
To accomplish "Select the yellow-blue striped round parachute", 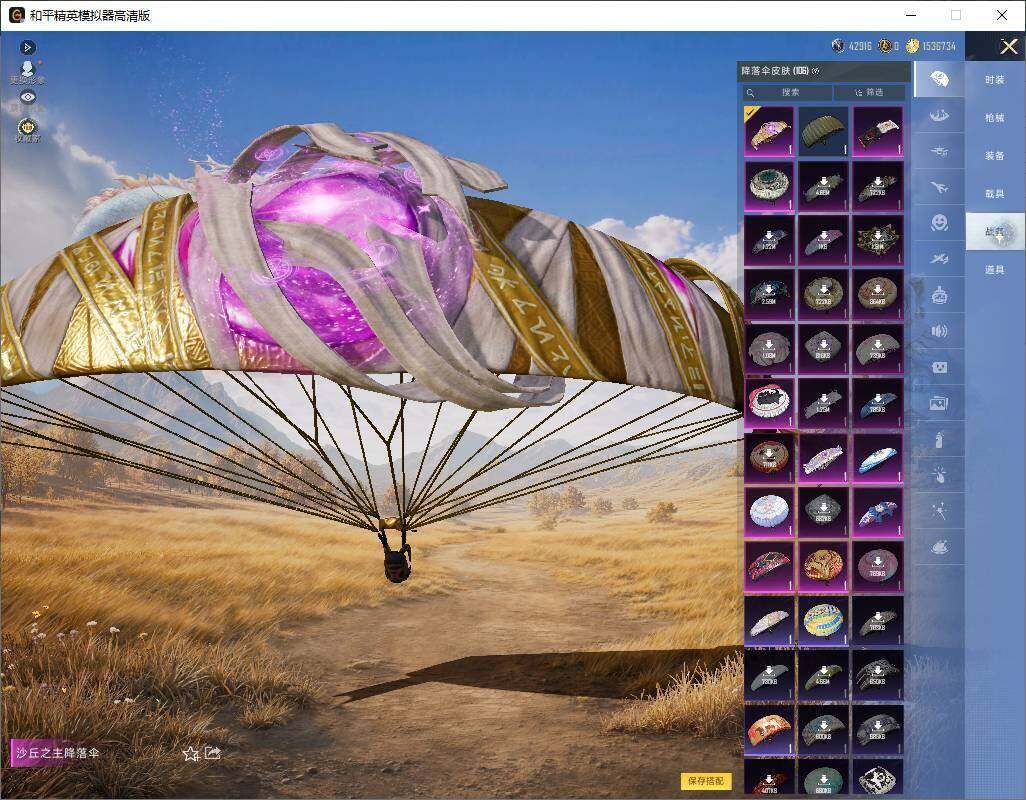I will click(x=823, y=620).
